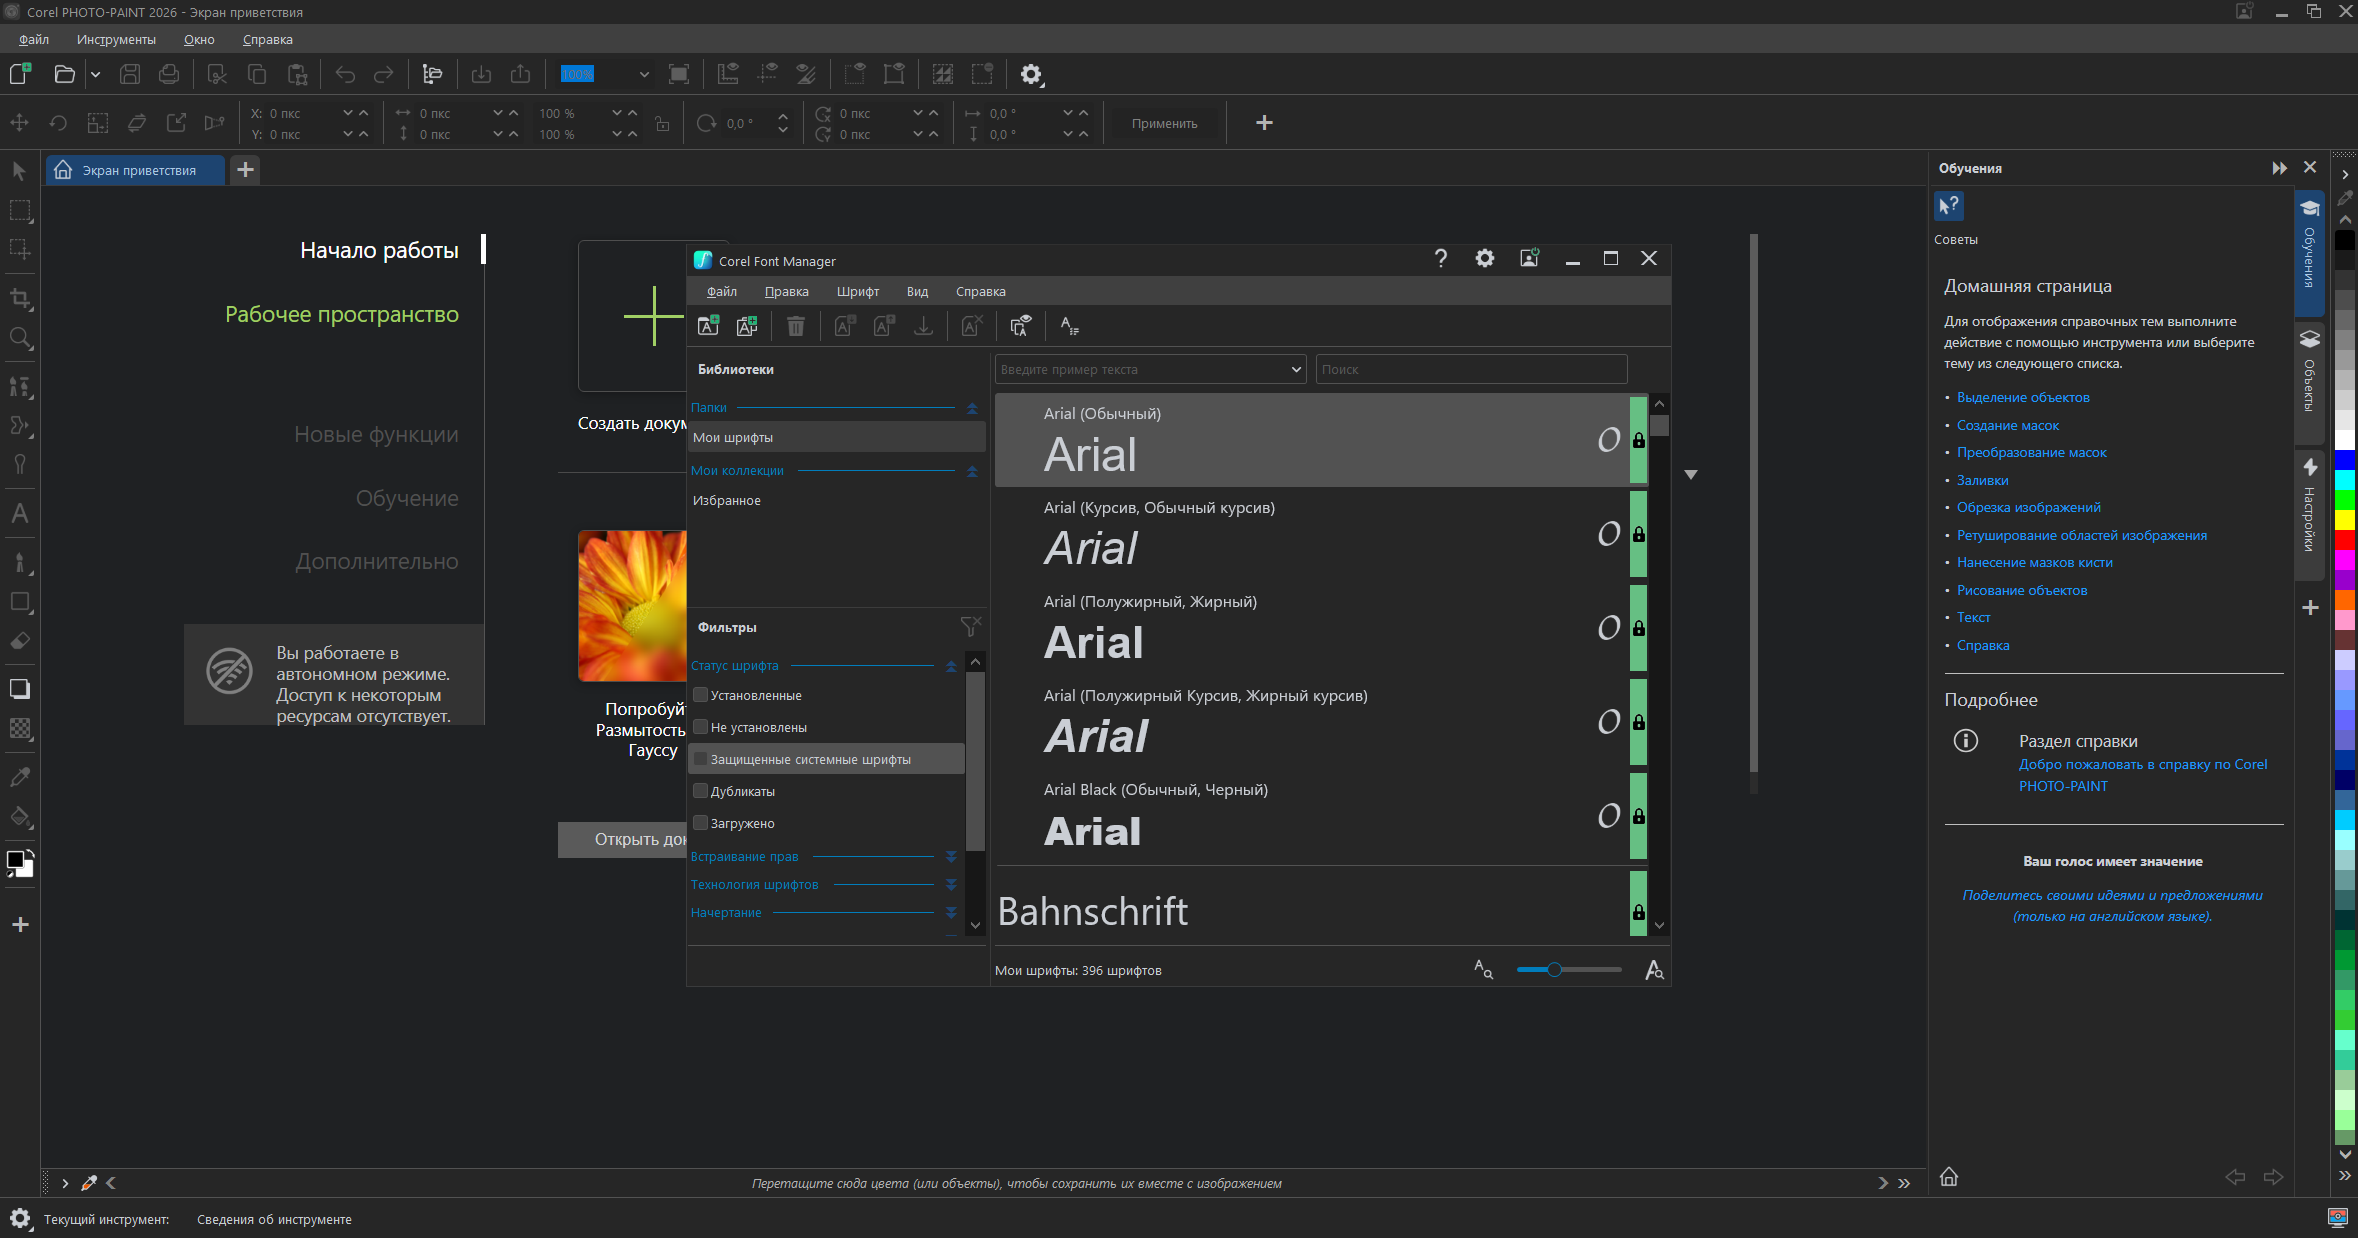2358x1238 pixels.
Task: Click the full-screen preview icon
Action: pyautogui.click(x=679, y=74)
